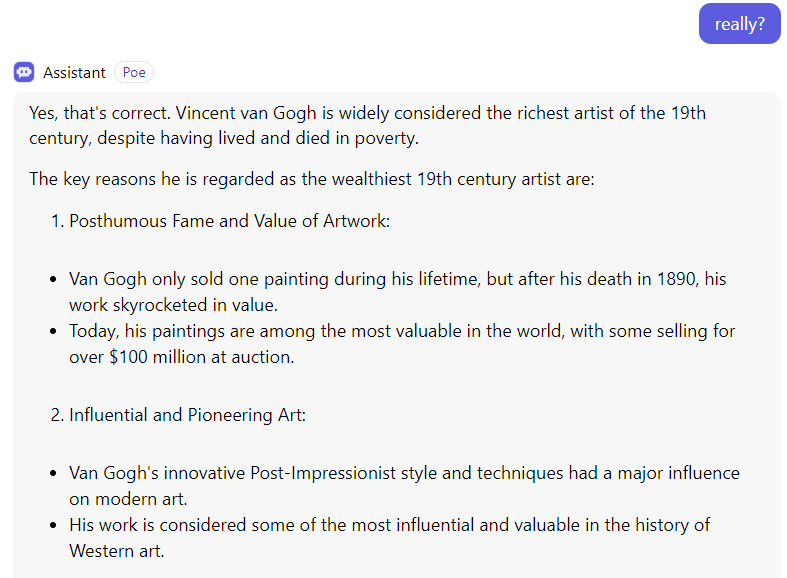Click the Assistant bot avatar icon

pos(24,72)
